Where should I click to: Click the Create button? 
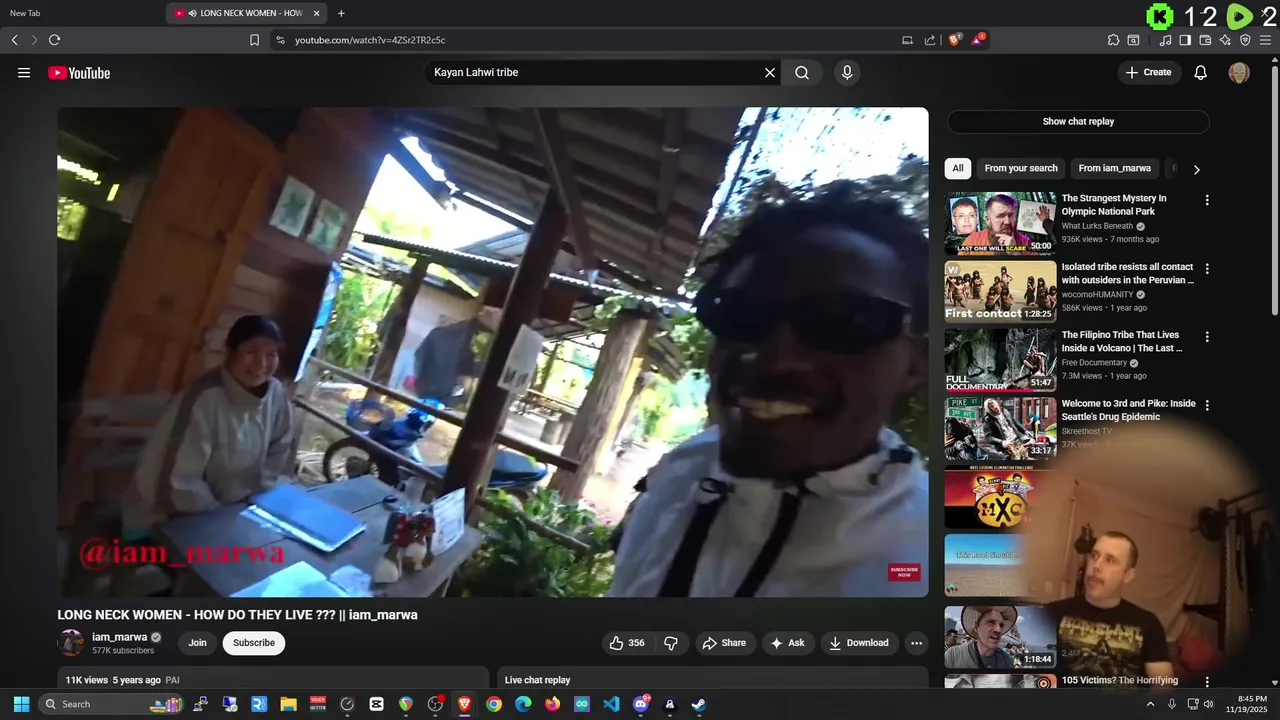(1149, 72)
